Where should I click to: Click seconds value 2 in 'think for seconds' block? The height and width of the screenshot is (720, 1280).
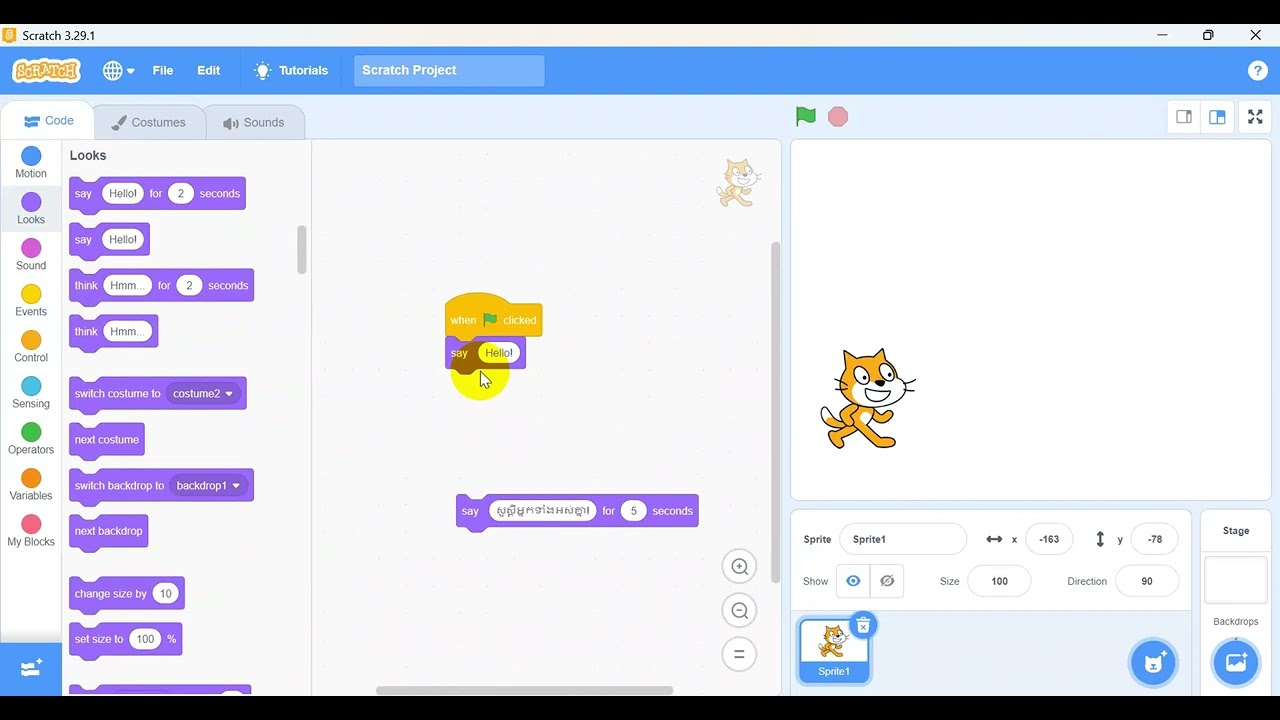coord(189,286)
